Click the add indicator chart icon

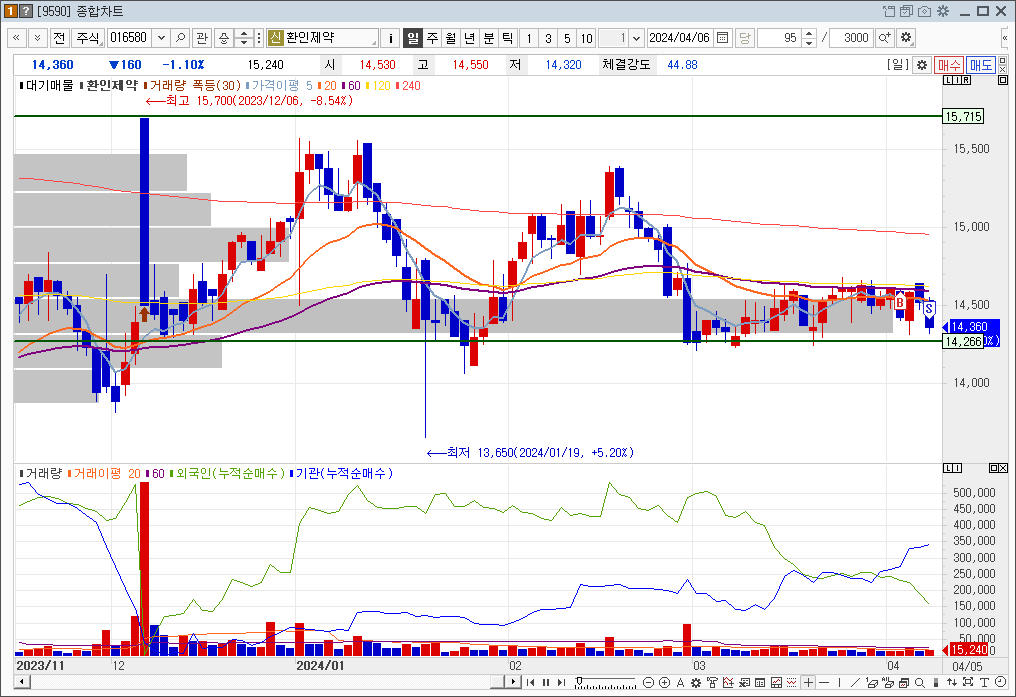(728, 683)
